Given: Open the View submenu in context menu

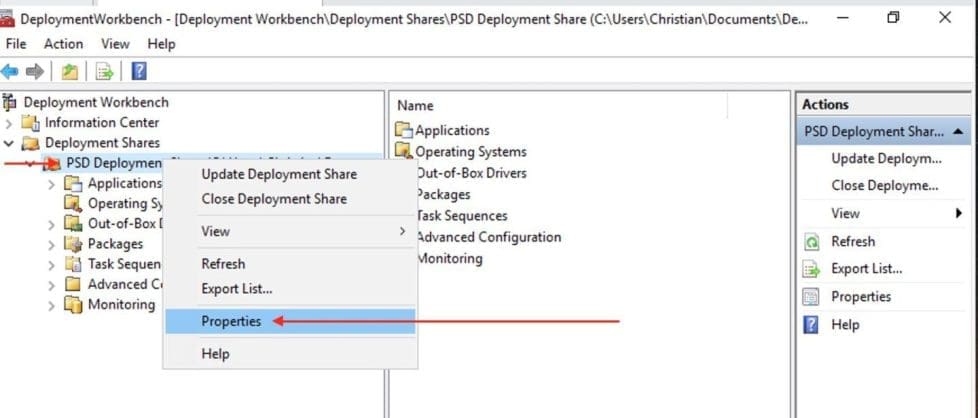Looking at the screenshot, I should click(x=215, y=231).
